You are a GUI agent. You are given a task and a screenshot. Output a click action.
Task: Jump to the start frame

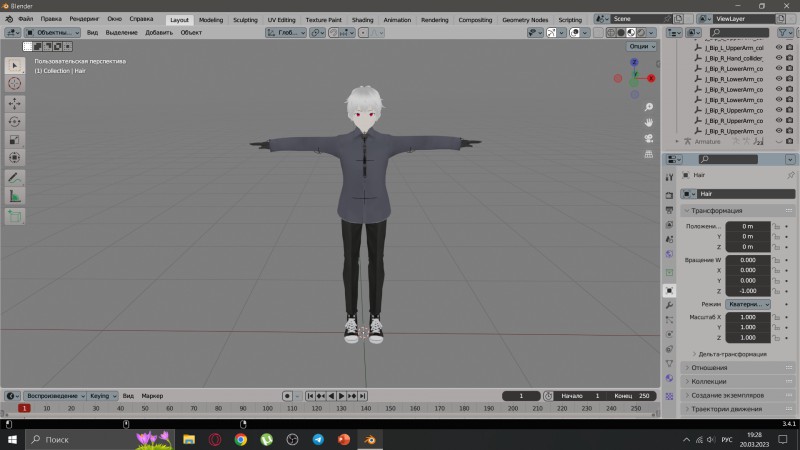coord(310,396)
